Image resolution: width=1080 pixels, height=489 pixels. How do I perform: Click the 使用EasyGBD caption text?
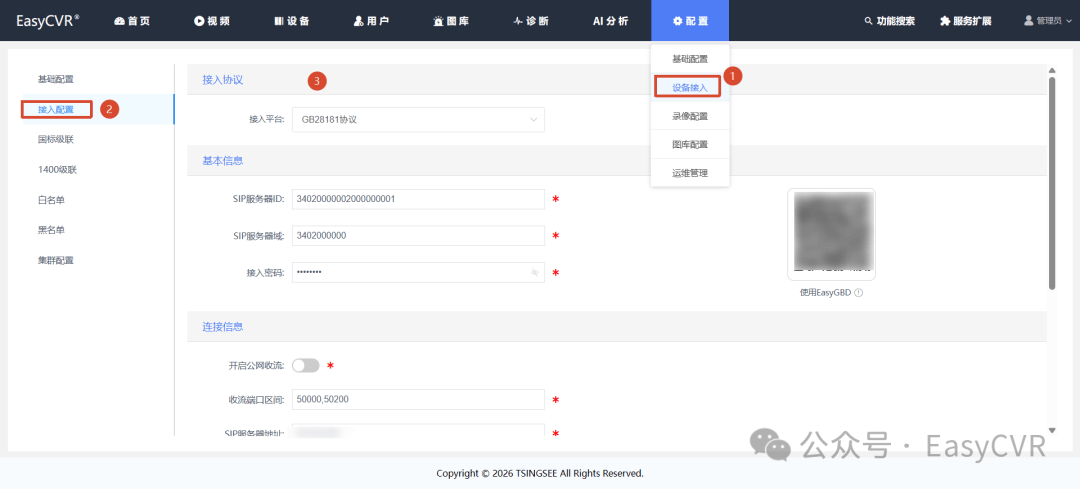[x=825, y=293]
